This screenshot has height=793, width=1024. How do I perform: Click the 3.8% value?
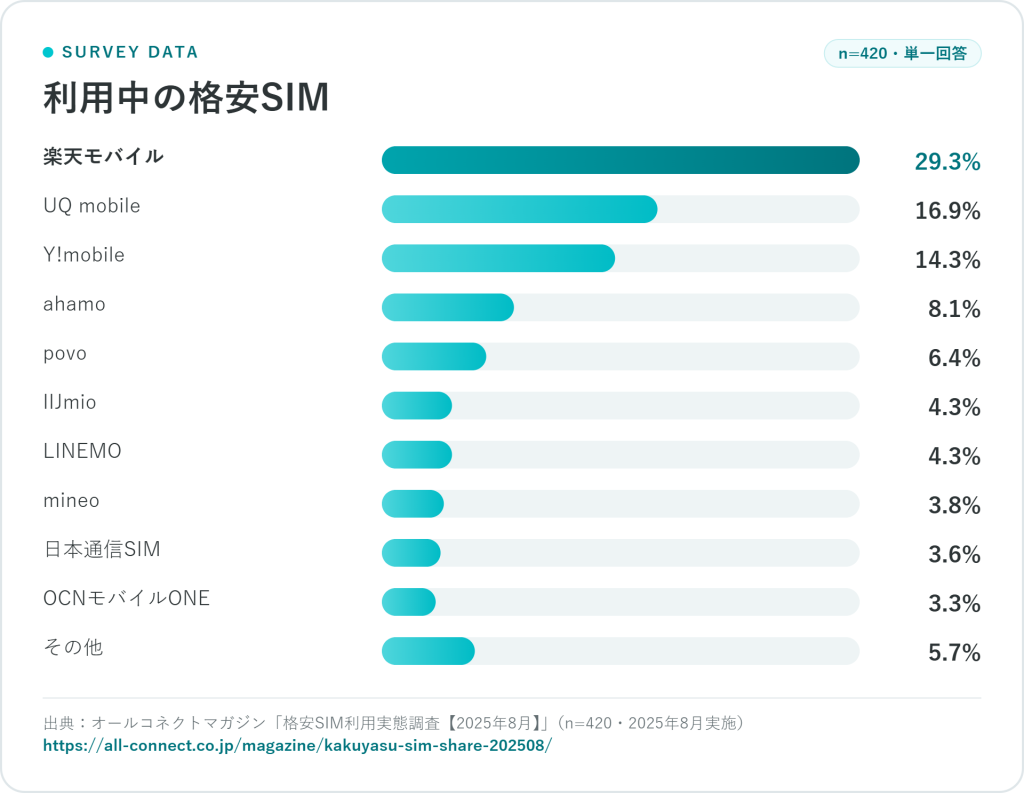click(x=954, y=505)
